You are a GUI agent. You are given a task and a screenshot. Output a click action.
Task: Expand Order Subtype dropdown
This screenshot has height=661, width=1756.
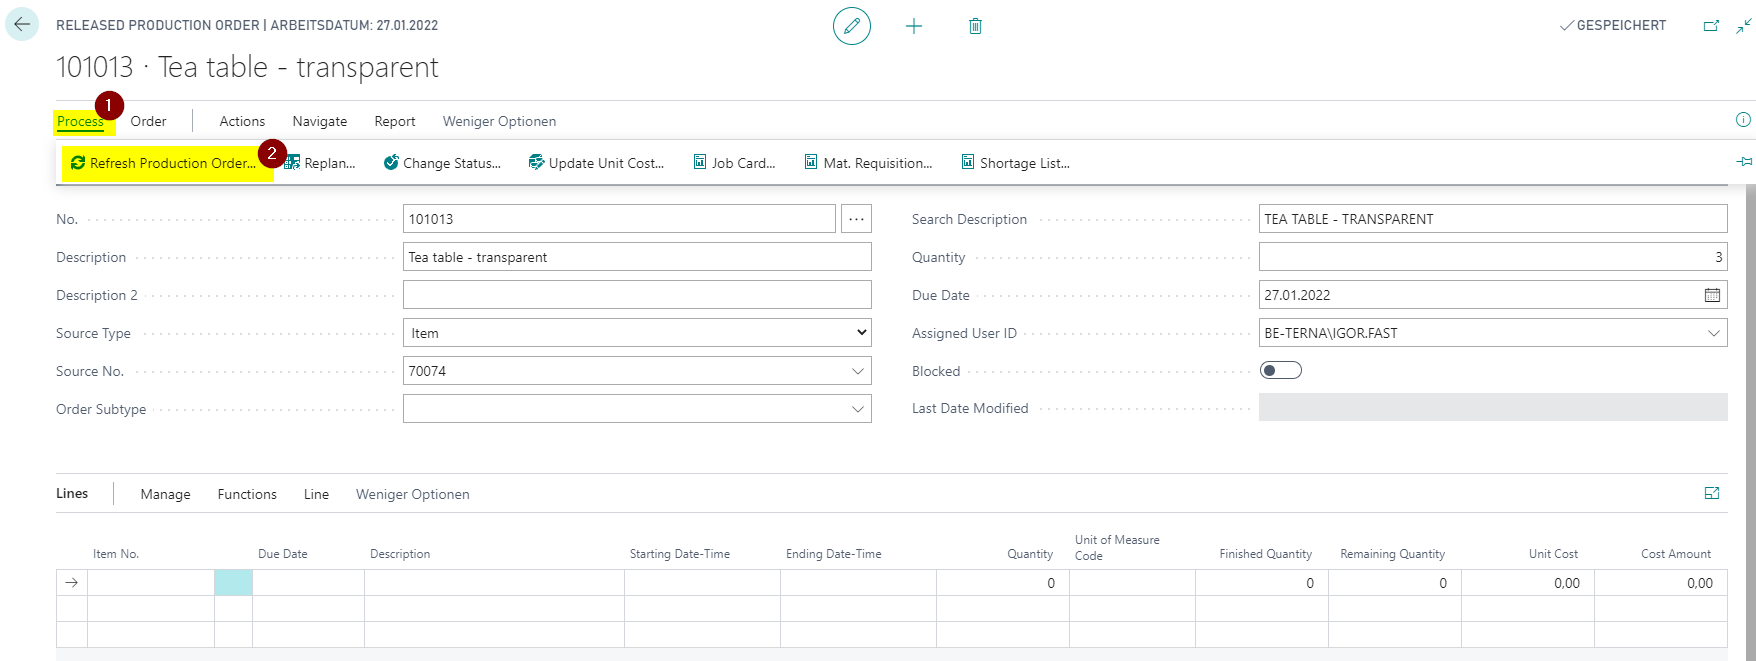857,409
